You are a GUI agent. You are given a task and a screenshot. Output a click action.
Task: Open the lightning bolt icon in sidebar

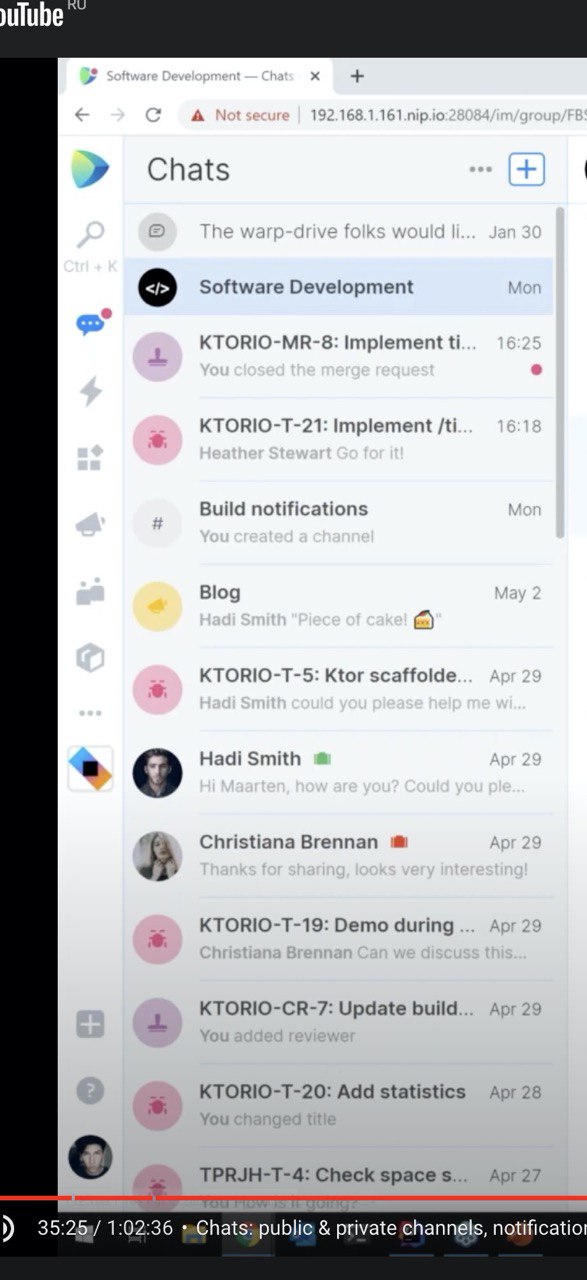pyautogui.click(x=90, y=391)
